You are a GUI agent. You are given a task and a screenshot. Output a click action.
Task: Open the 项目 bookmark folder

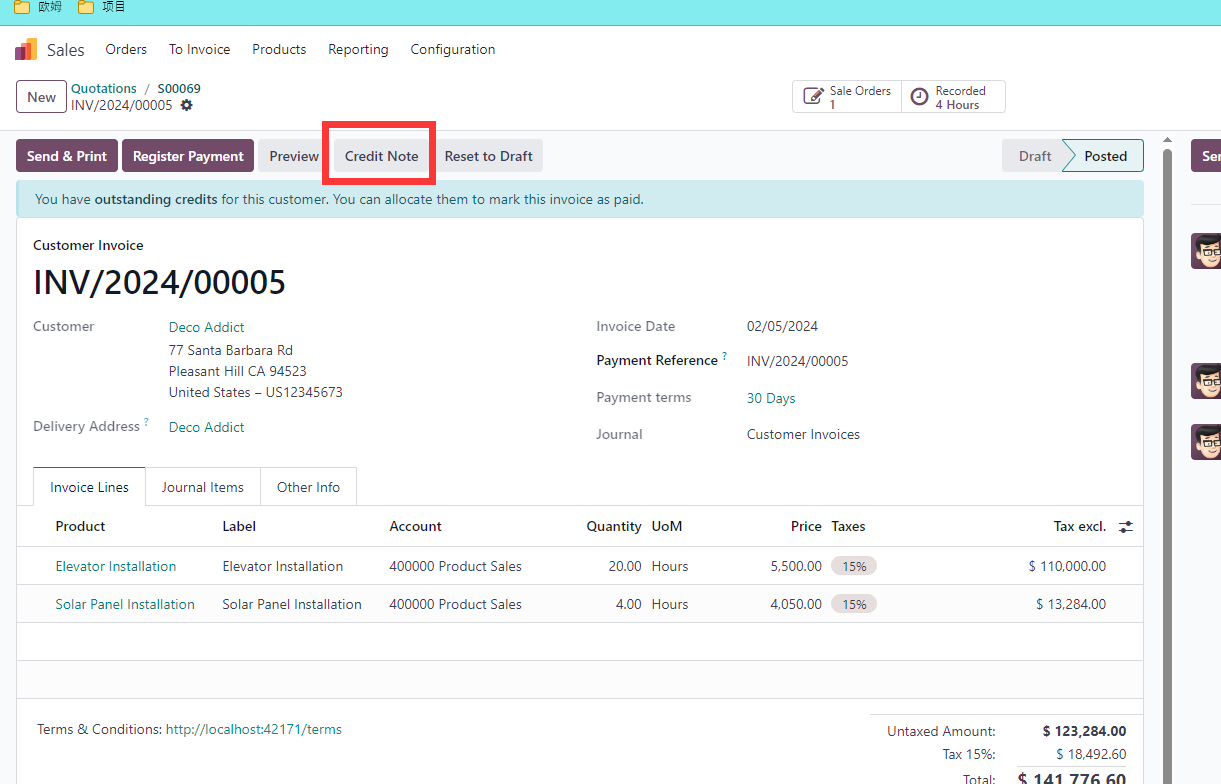coord(102,7)
